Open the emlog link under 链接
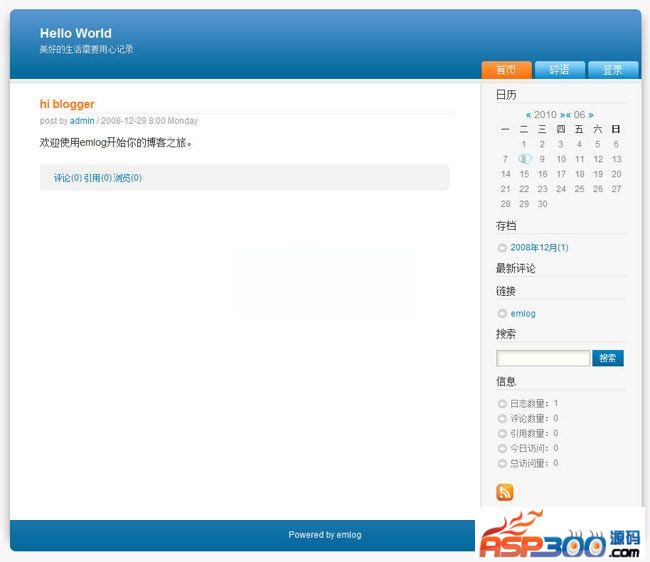 tap(523, 314)
